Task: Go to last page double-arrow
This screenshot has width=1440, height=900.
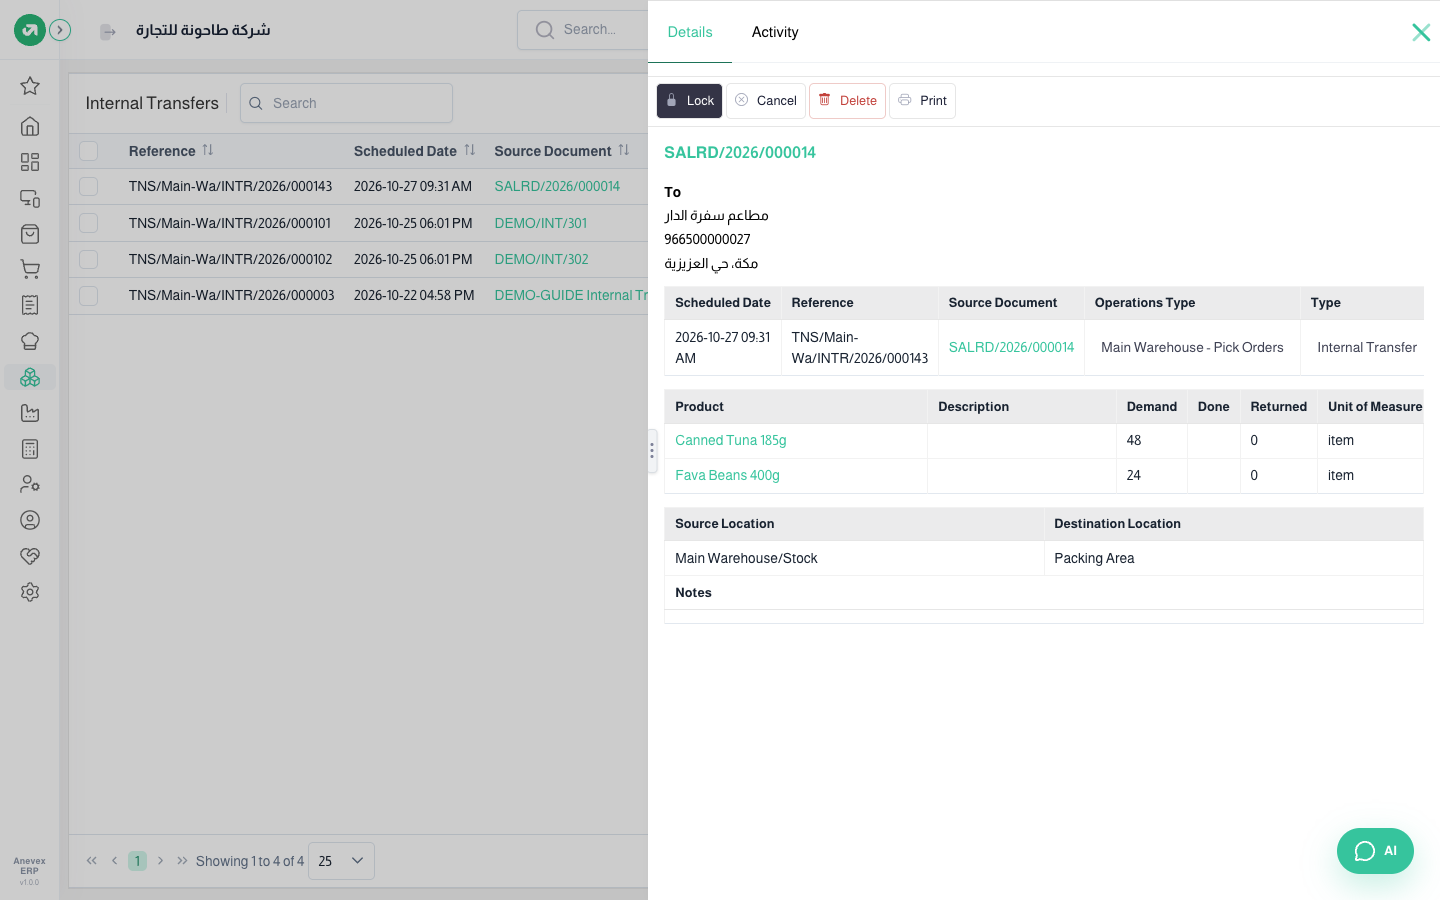Action: [182, 861]
